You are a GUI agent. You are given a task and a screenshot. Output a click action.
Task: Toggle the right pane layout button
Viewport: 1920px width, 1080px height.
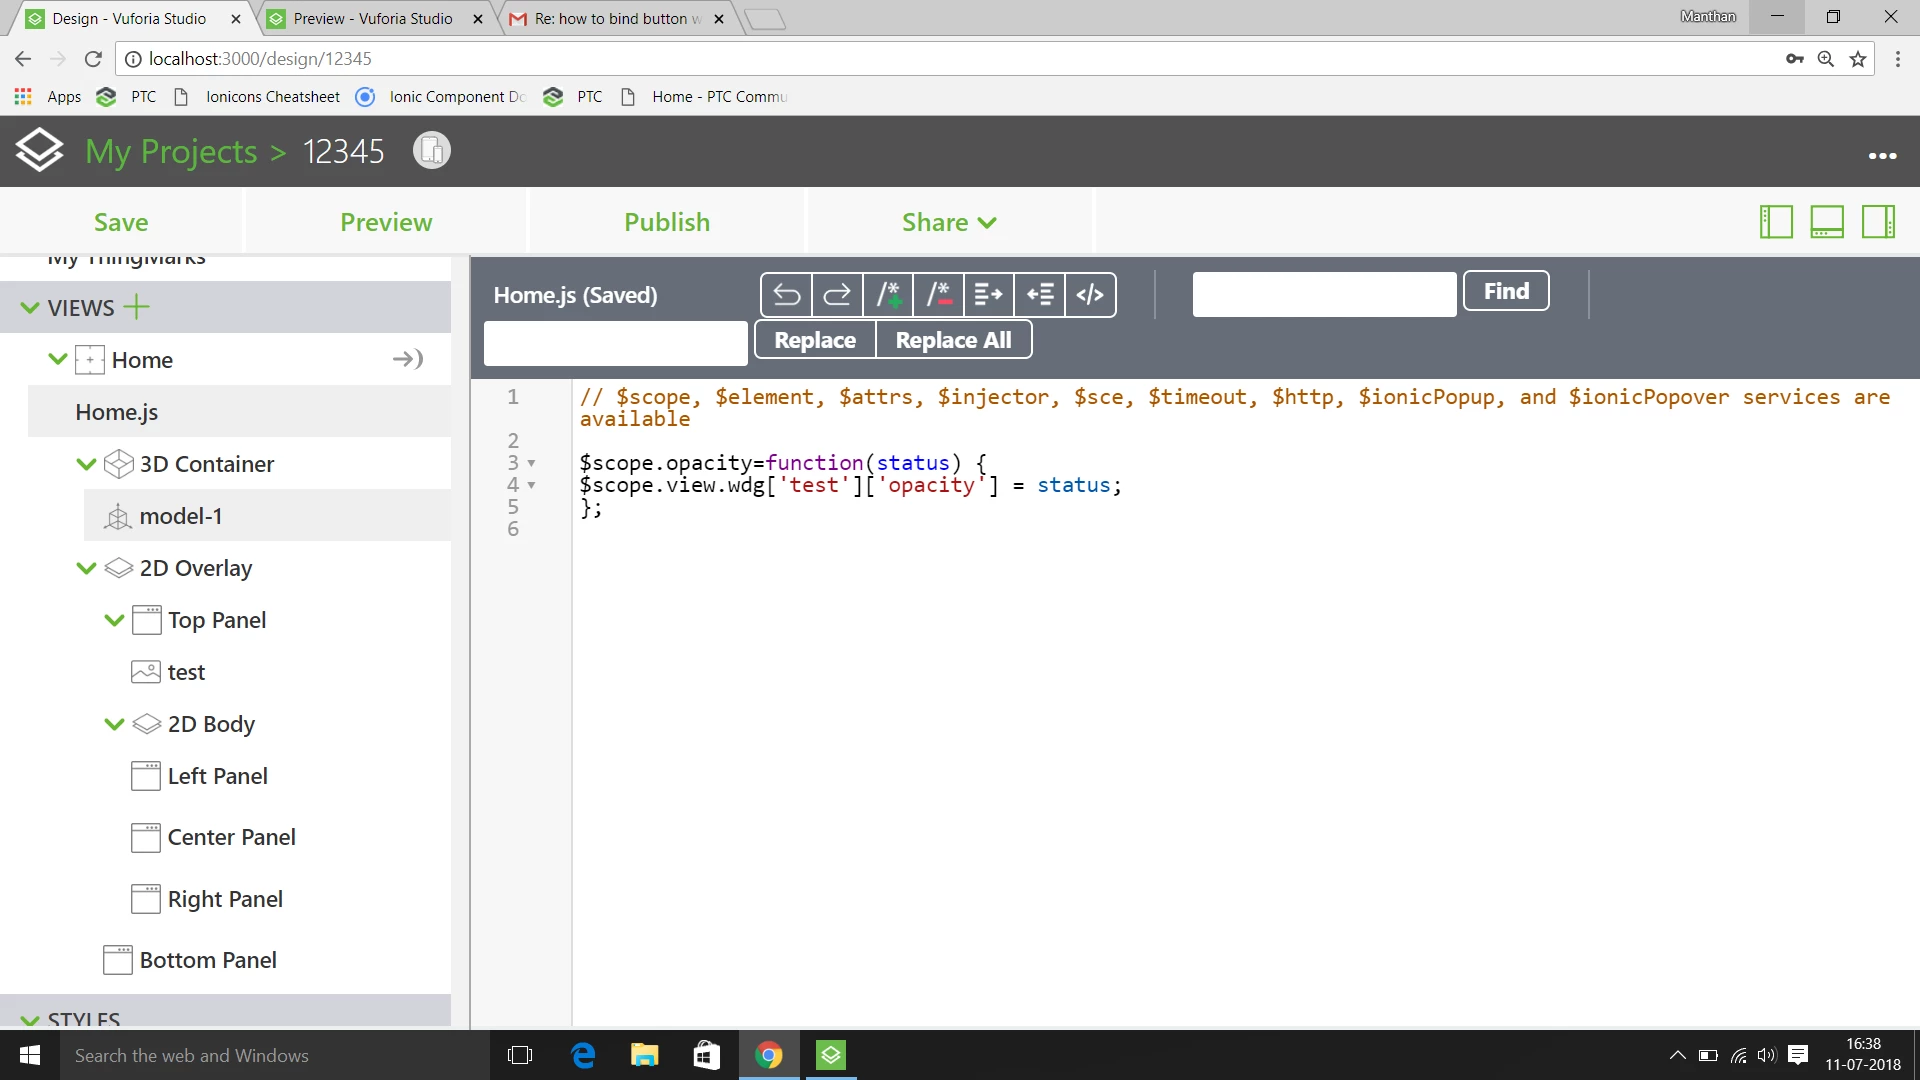[1878, 222]
